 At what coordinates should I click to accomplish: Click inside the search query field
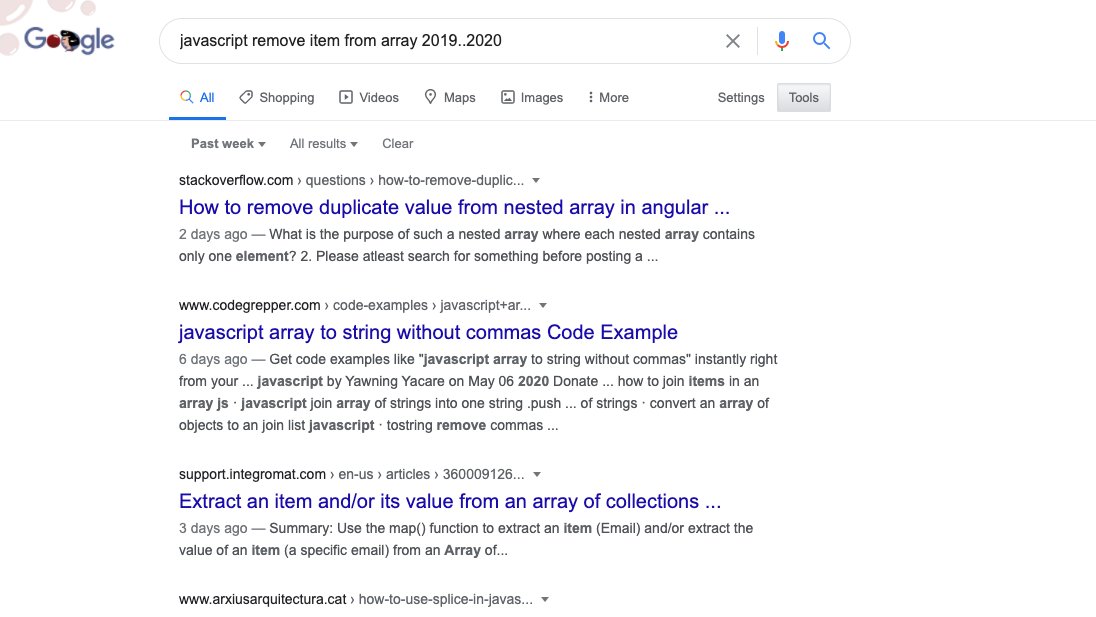click(x=440, y=41)
